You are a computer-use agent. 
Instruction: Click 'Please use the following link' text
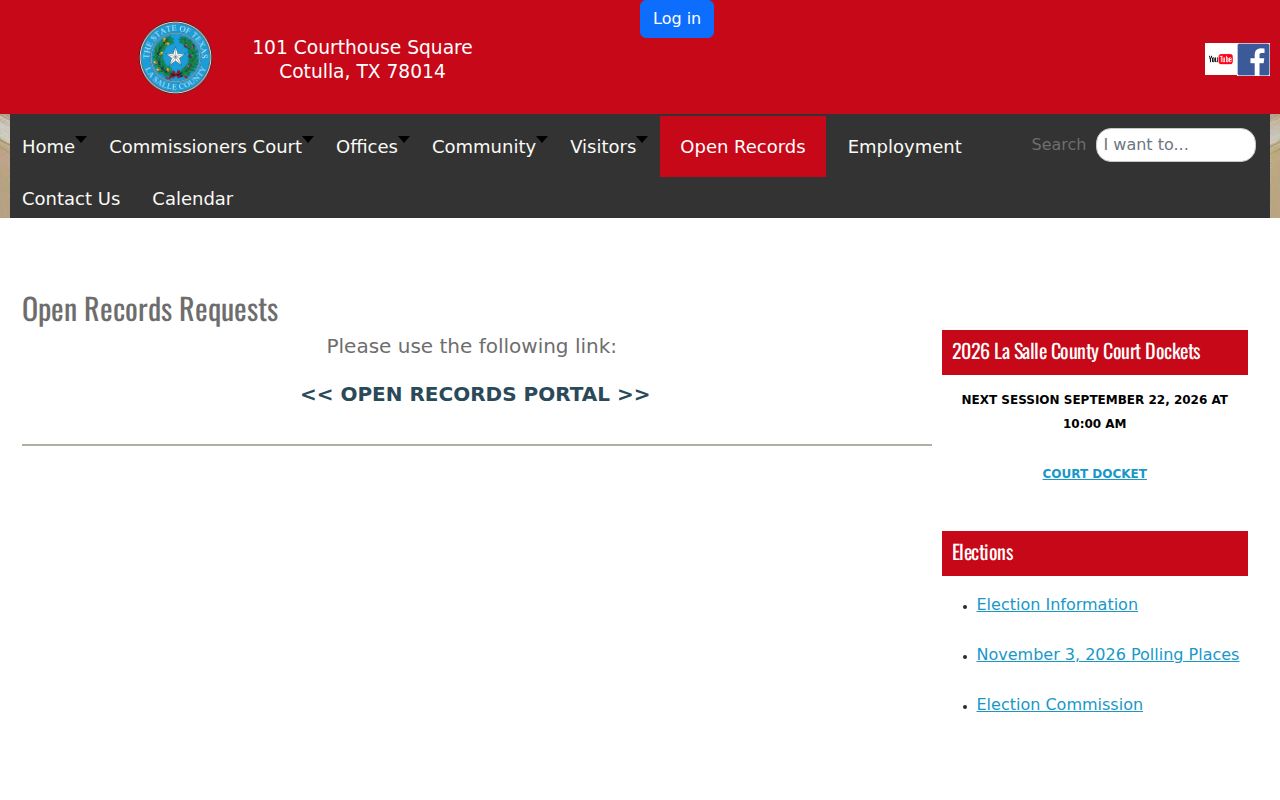click(x=472, y=346)
